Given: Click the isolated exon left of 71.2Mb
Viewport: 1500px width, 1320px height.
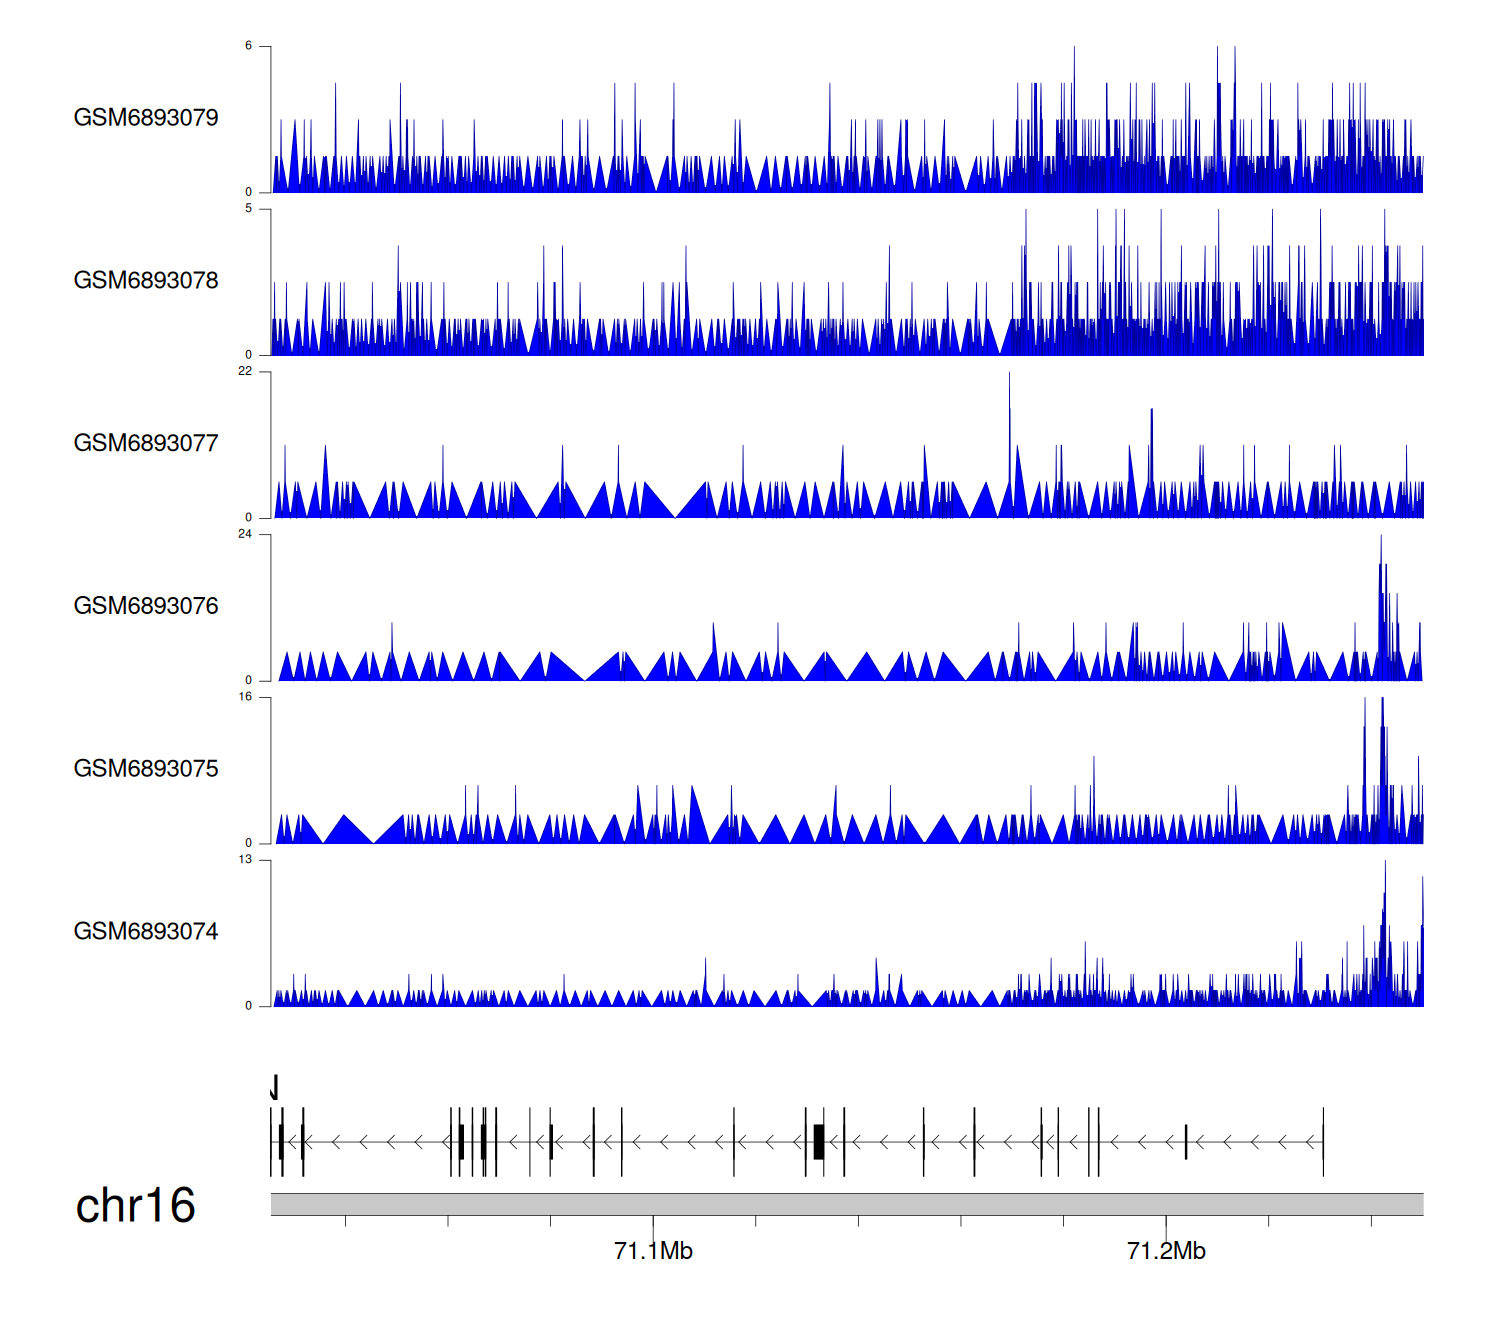Looking at the screenshot, I should (x=1186, y=1142).
